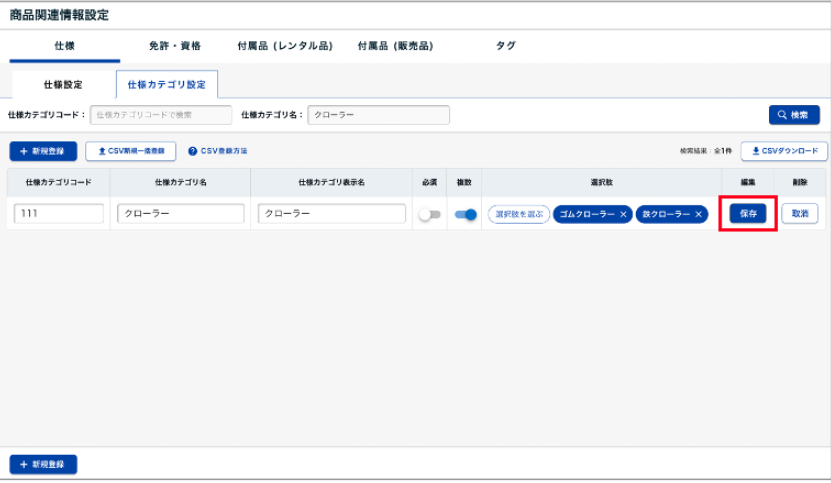Click the 仕様カテゴリ名 search field containing クローラー
Viewport: 831px width, 483px height.
click(x=378, y=115)
